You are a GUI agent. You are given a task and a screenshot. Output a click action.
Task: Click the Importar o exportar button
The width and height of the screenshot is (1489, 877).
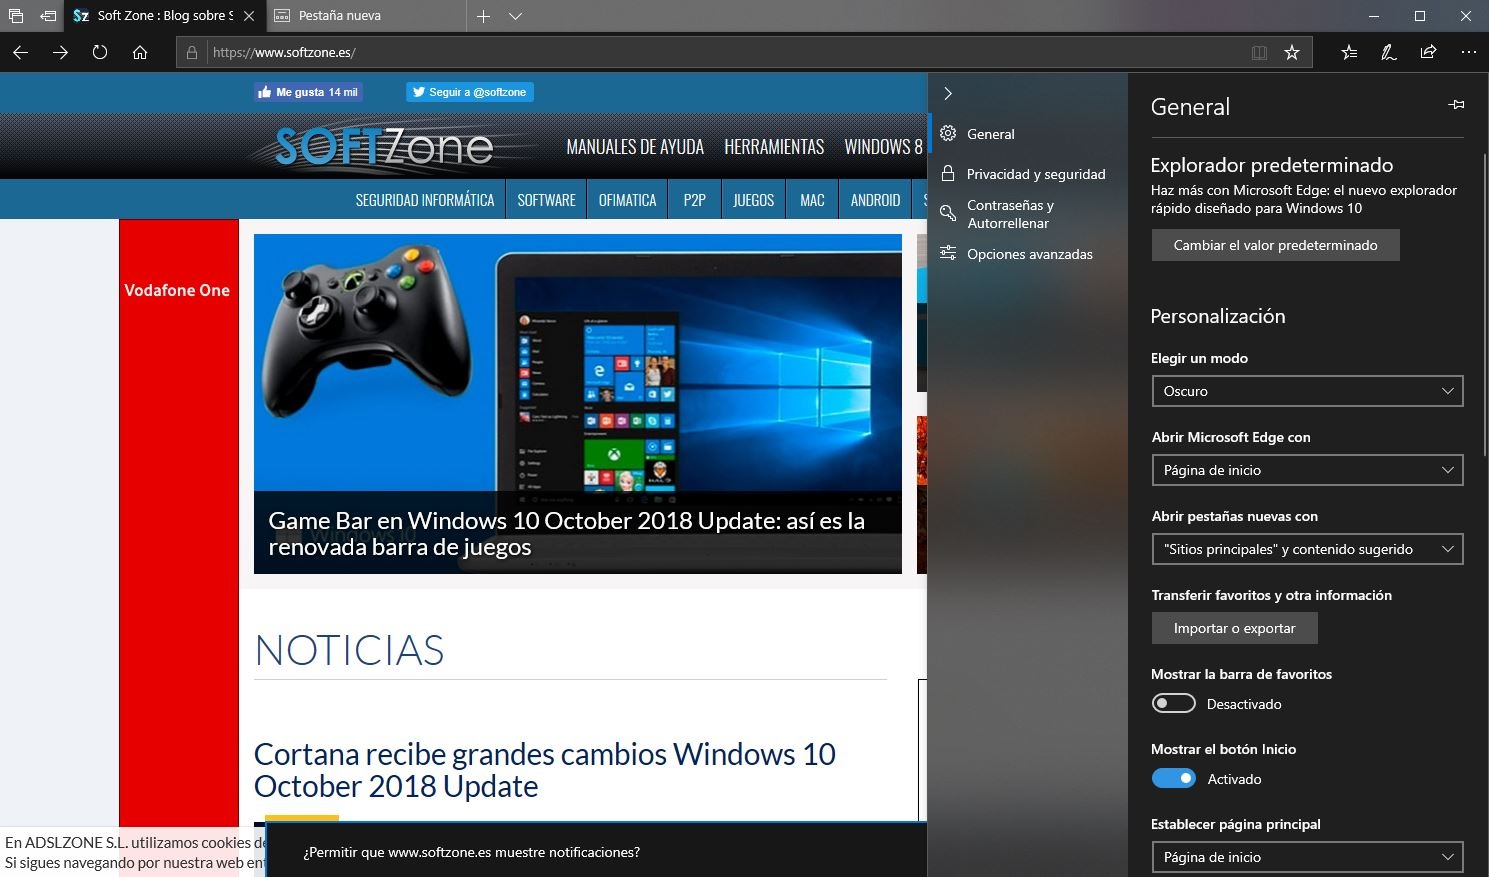click(1234, 628)
